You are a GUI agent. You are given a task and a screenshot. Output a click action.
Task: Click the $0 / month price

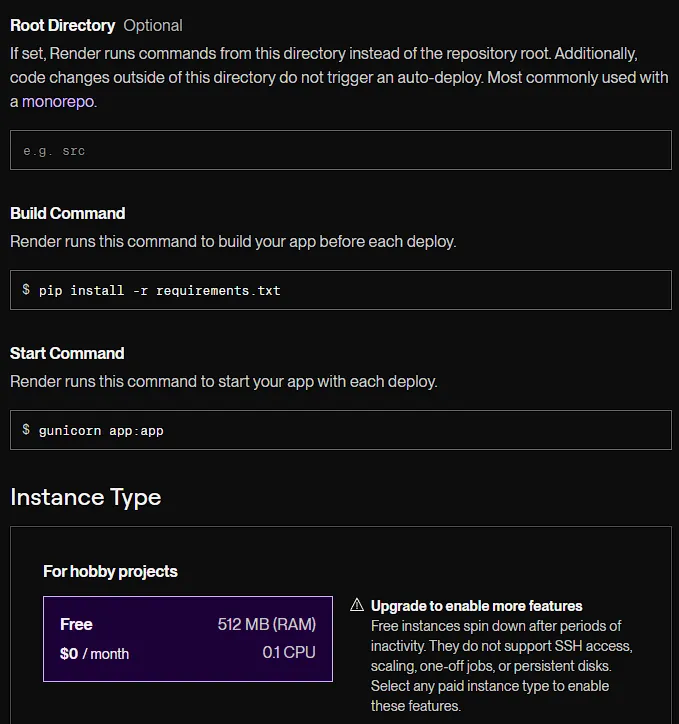(x=94, y=653)
